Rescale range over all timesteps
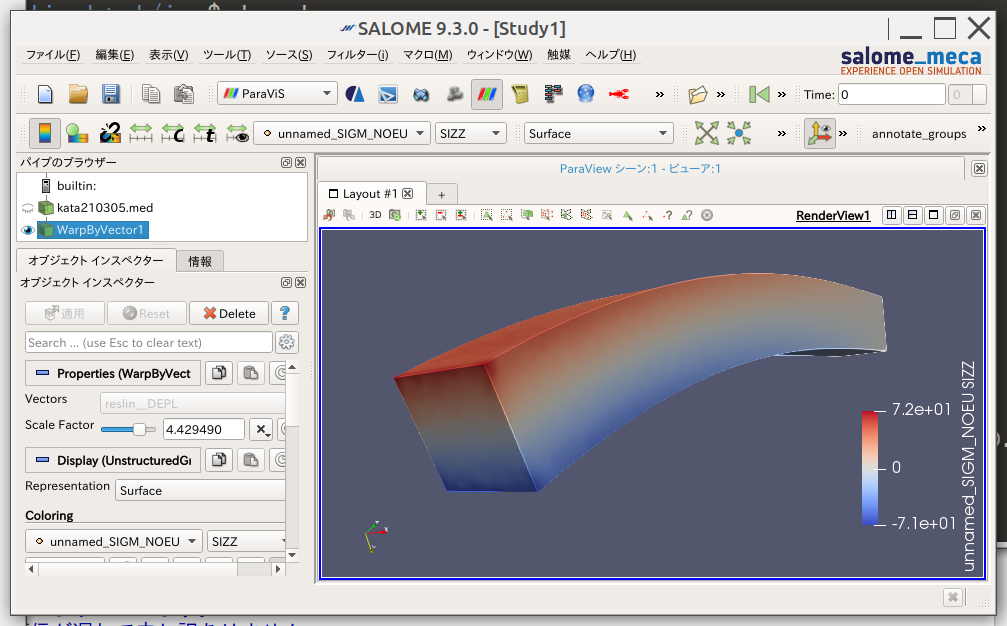Image resolution: width=1007 pixels, height=626 pixels. pyautogui.click(x=205, y=133)
